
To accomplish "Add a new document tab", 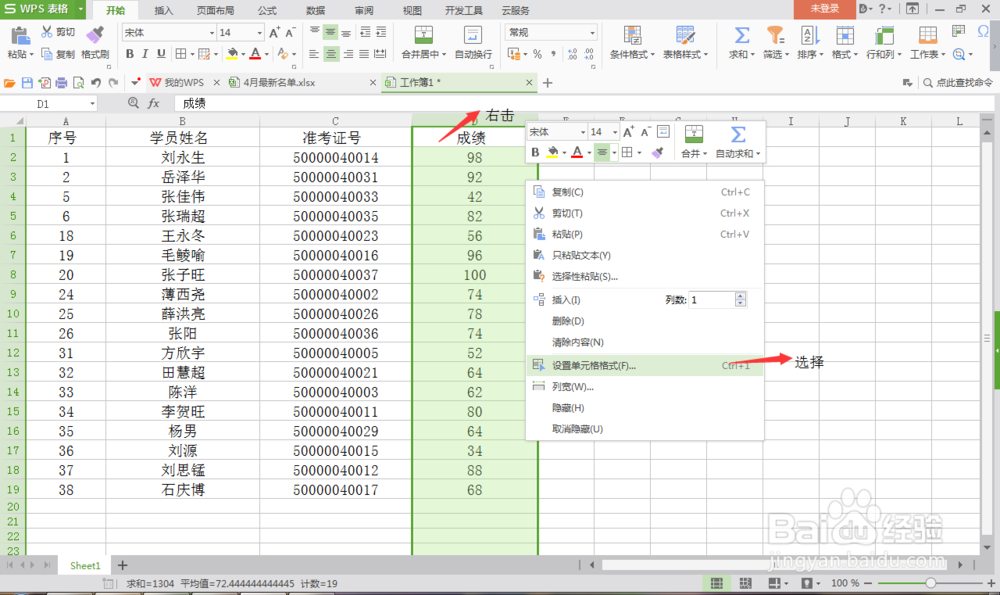I will tap(547, 83).
